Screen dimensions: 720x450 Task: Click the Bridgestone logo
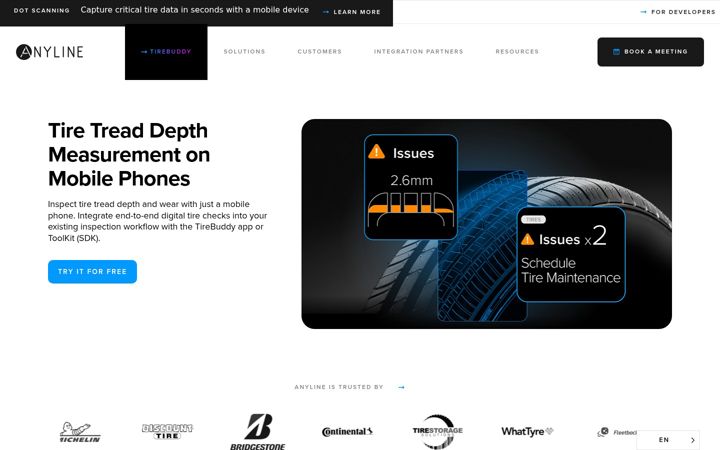[x=258, y=432]
